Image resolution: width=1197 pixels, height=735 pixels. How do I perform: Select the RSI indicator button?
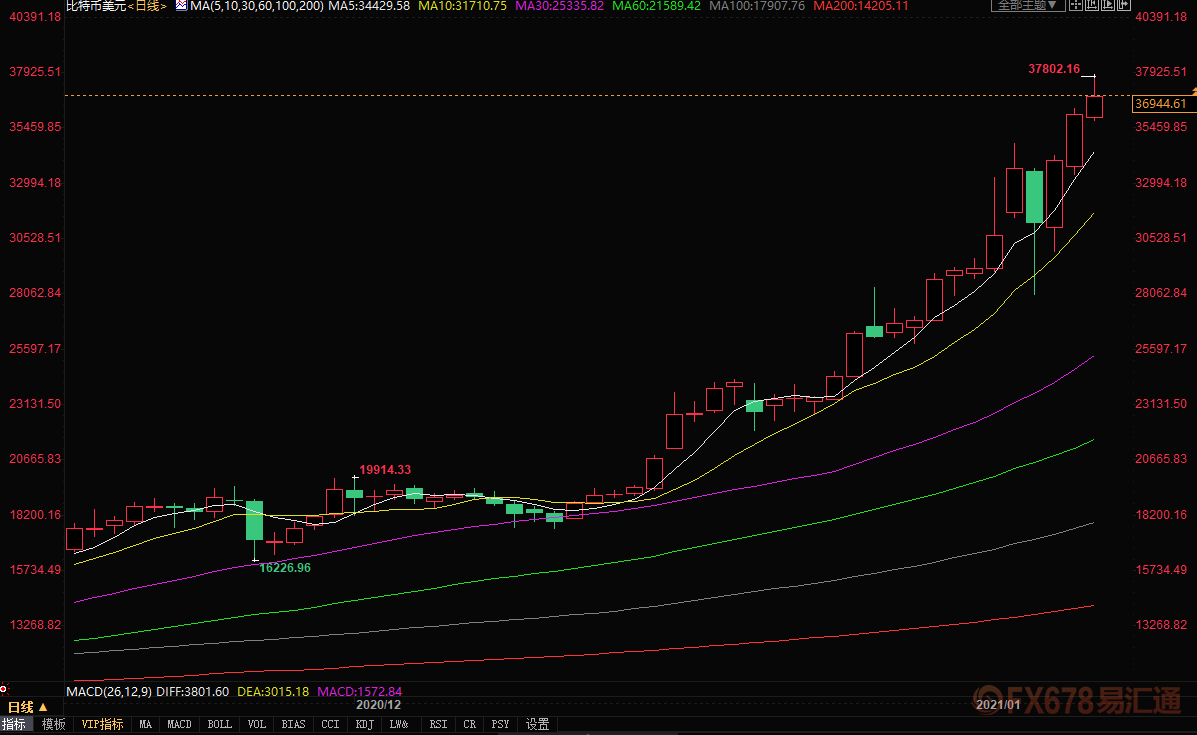tap(438, 724)
